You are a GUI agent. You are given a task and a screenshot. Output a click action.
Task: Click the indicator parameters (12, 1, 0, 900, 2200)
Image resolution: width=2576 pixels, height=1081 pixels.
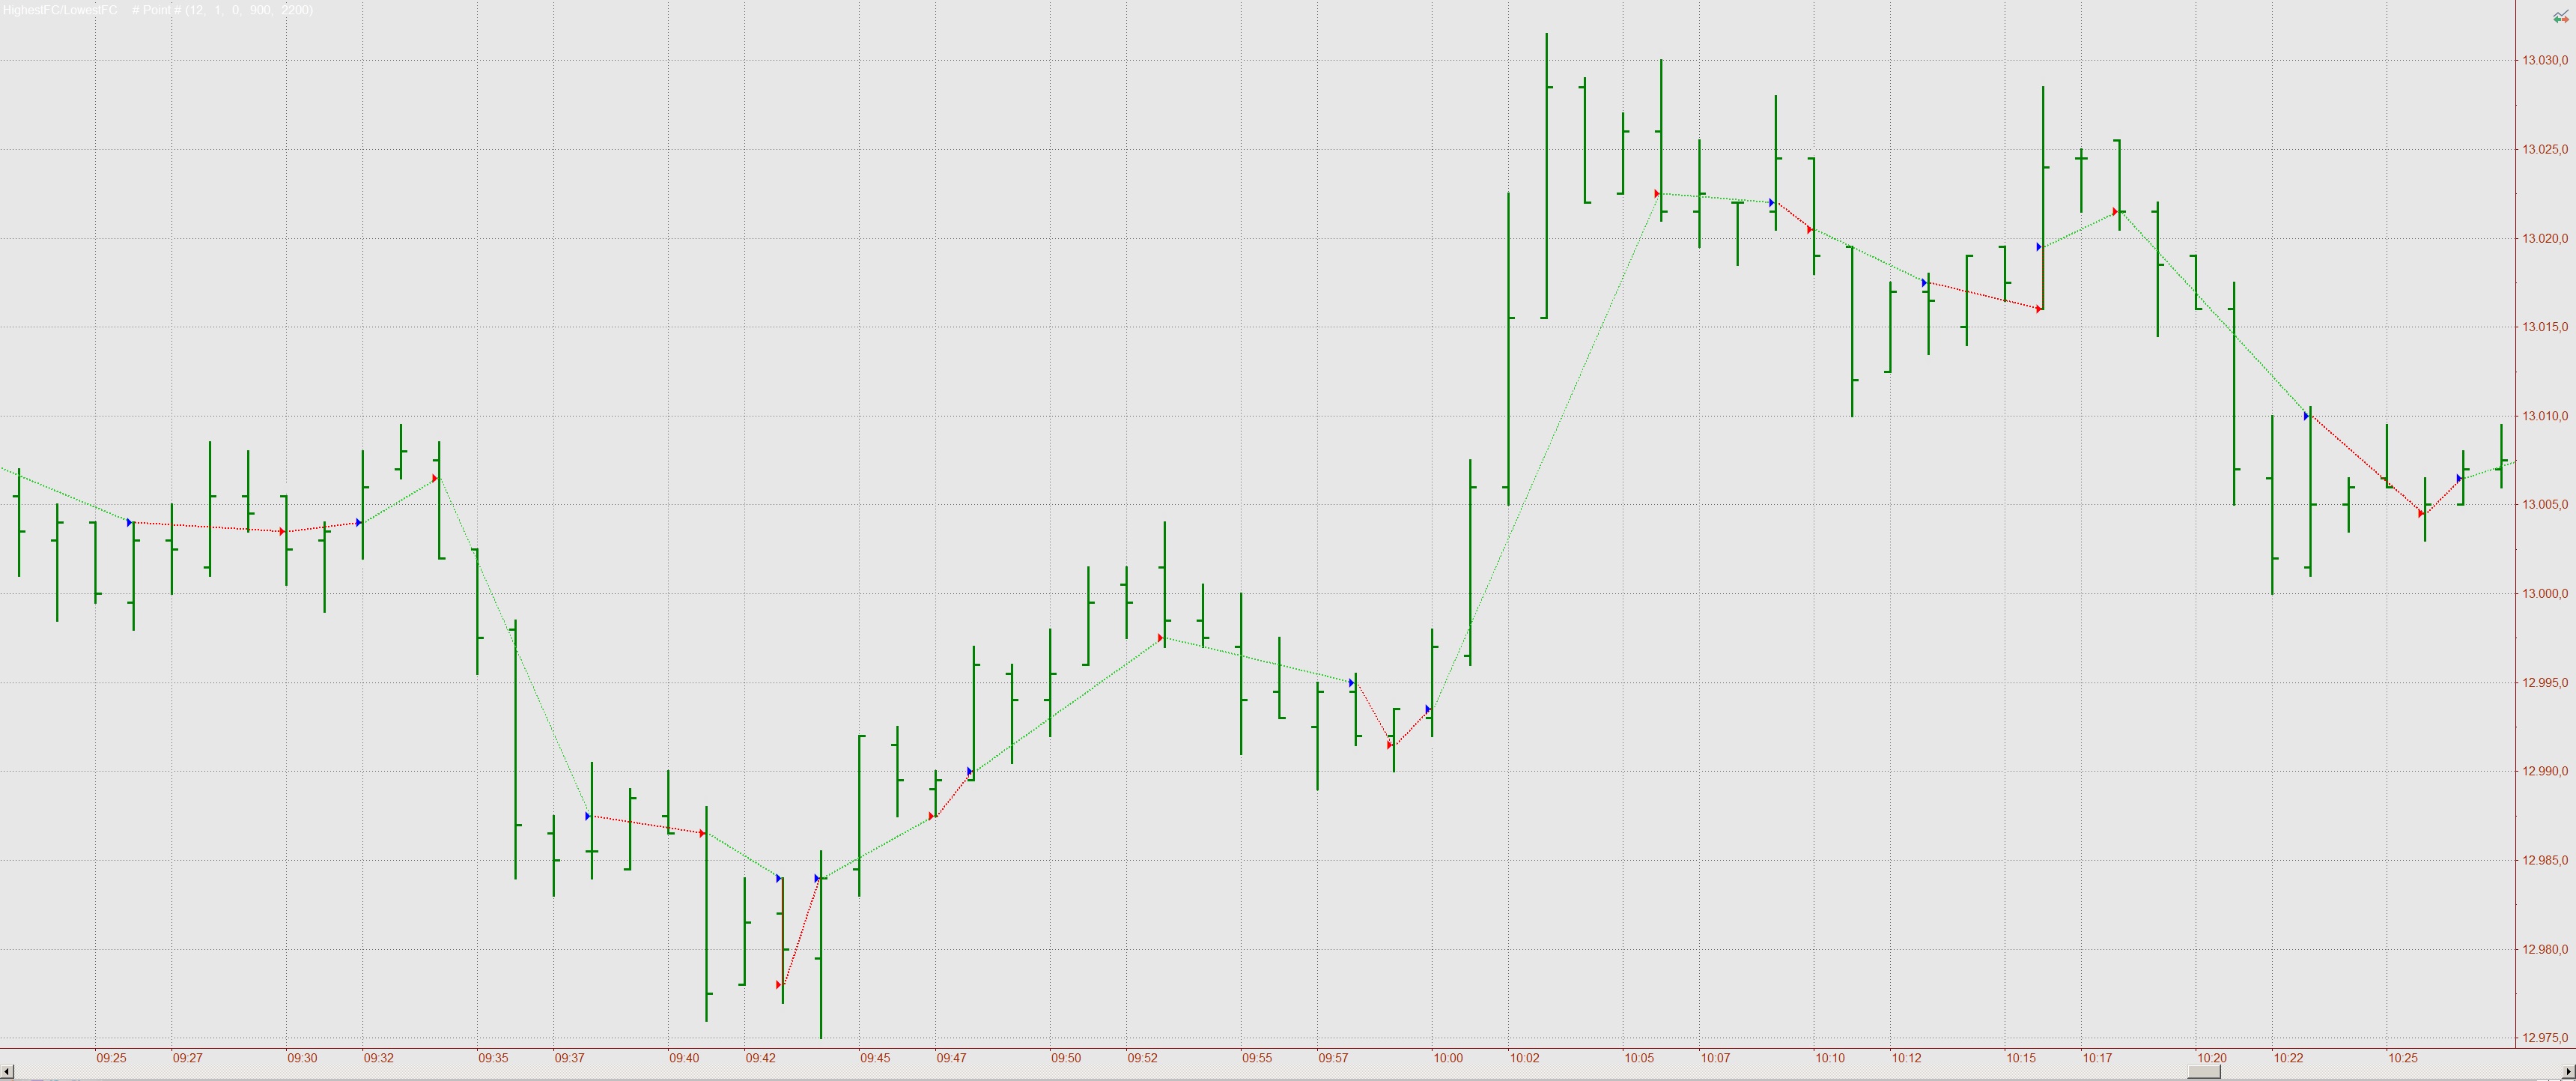coord(250,10)
